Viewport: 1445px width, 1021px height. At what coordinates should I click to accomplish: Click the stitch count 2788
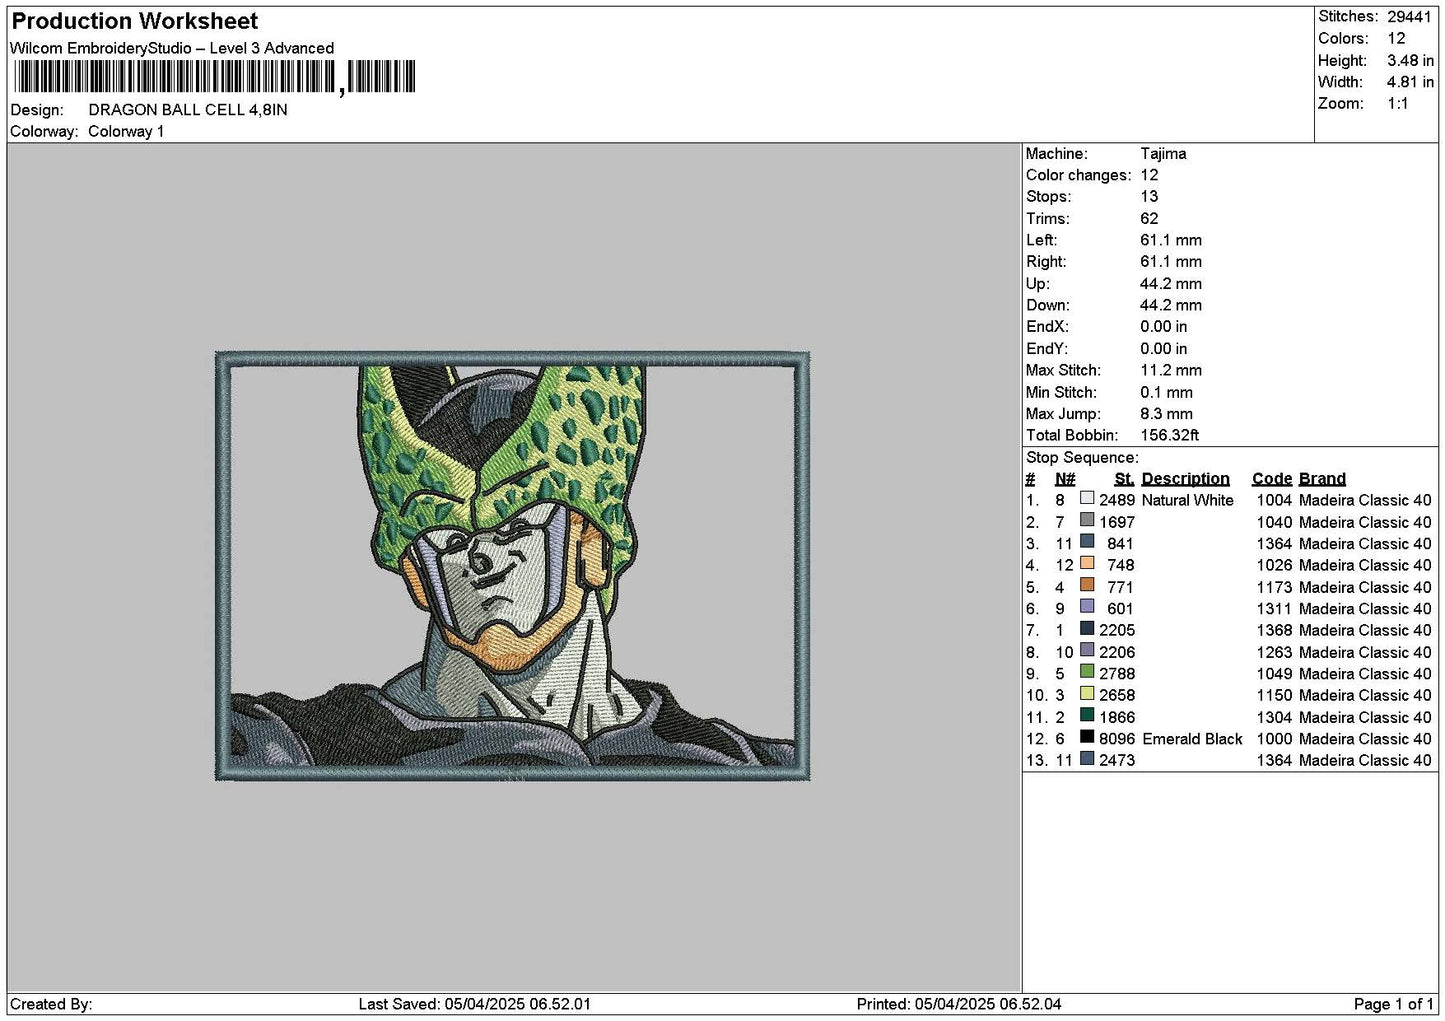(1117, 674)
